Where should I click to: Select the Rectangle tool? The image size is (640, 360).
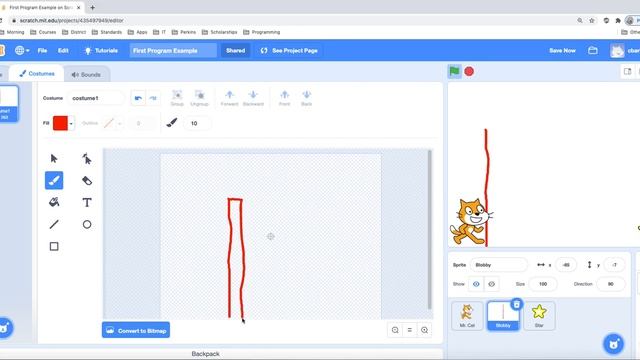click(x=54, y=247)
